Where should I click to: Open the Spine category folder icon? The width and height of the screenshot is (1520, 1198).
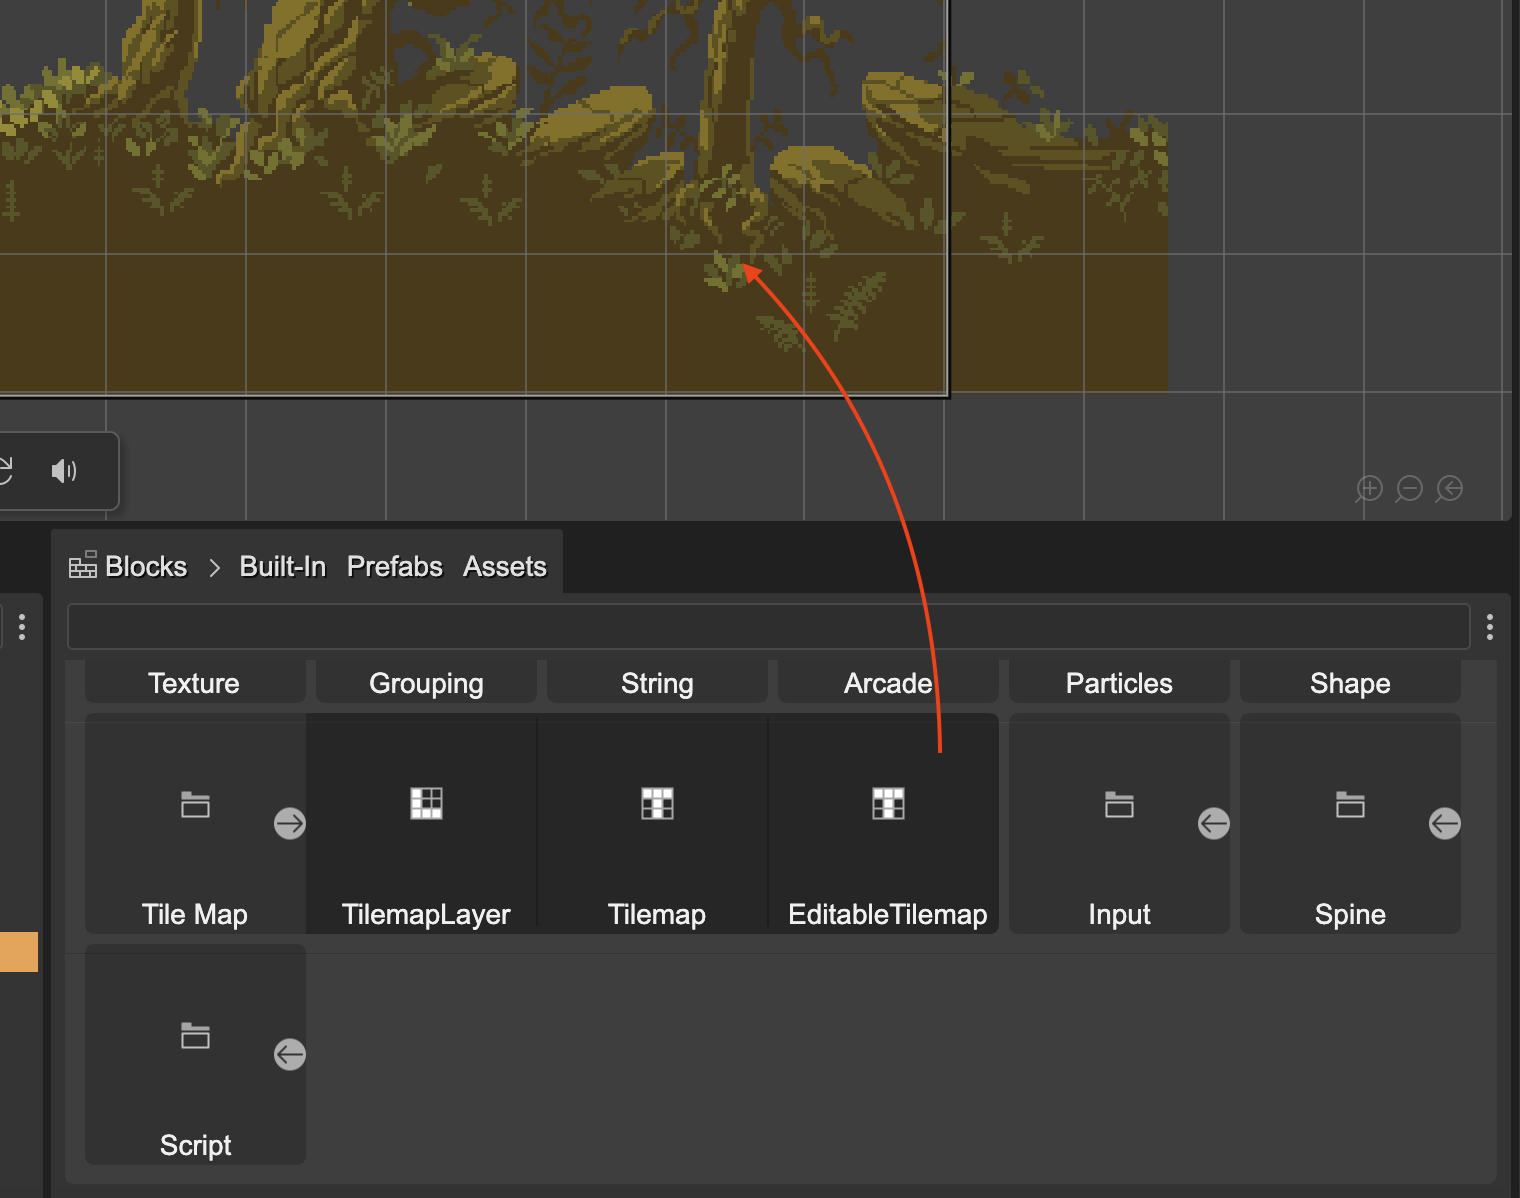1350,806
